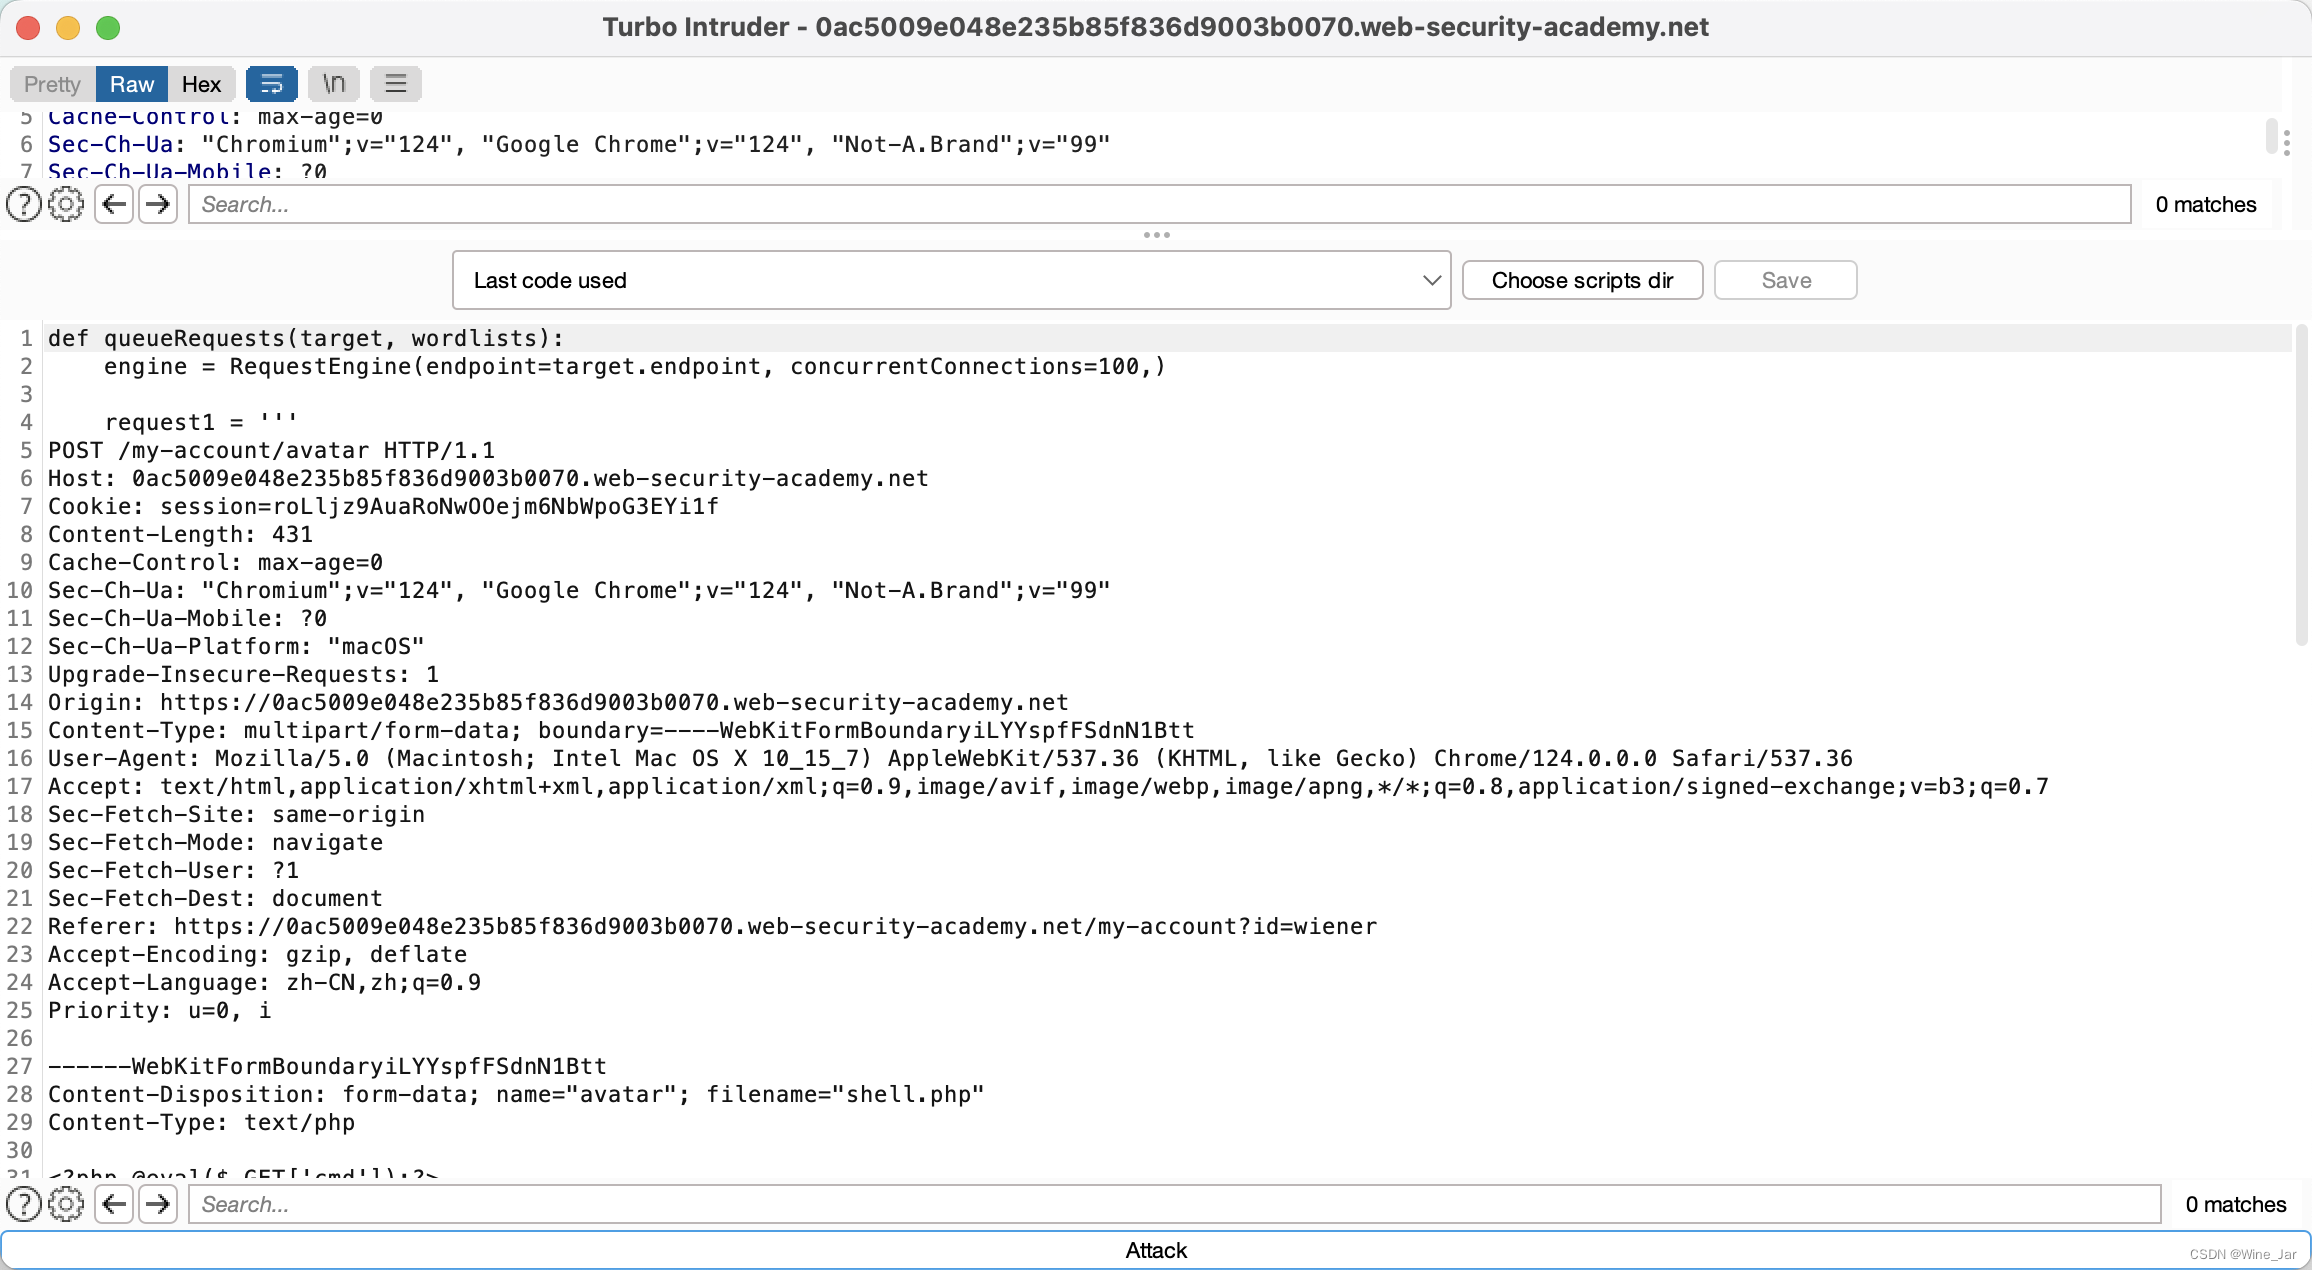The width and height of the screenshot is (2312, 1270).
Task: Open the hamburger options menu icon
Action: (396, 84)
